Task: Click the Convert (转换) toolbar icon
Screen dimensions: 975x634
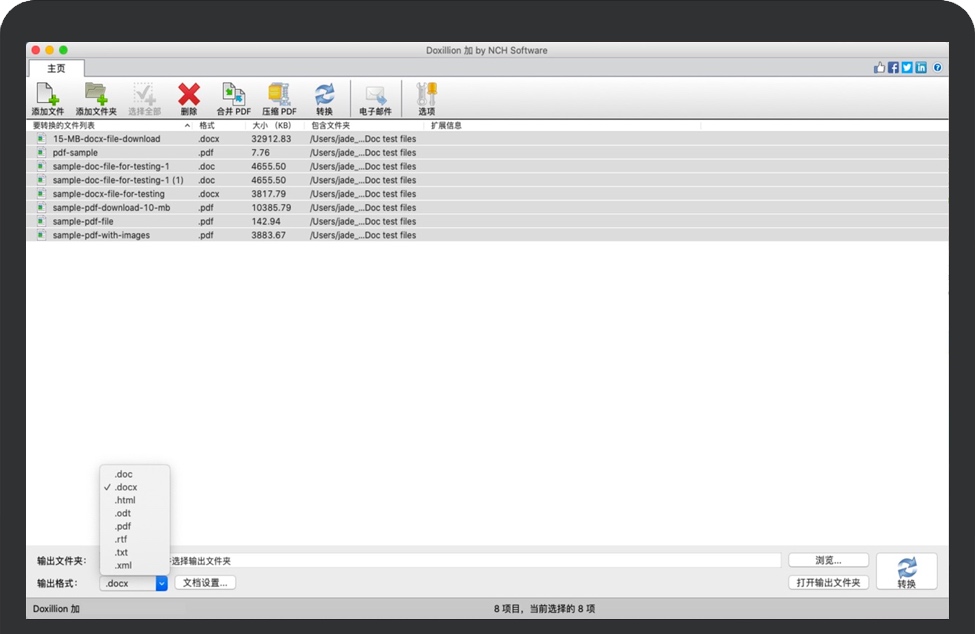Action: coord(324,97)
